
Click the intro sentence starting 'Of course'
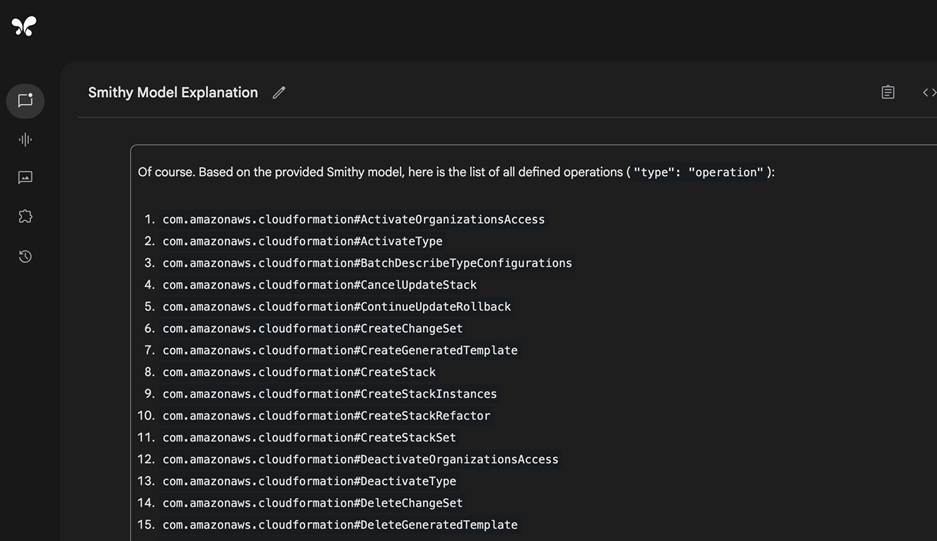pos(456,172)
